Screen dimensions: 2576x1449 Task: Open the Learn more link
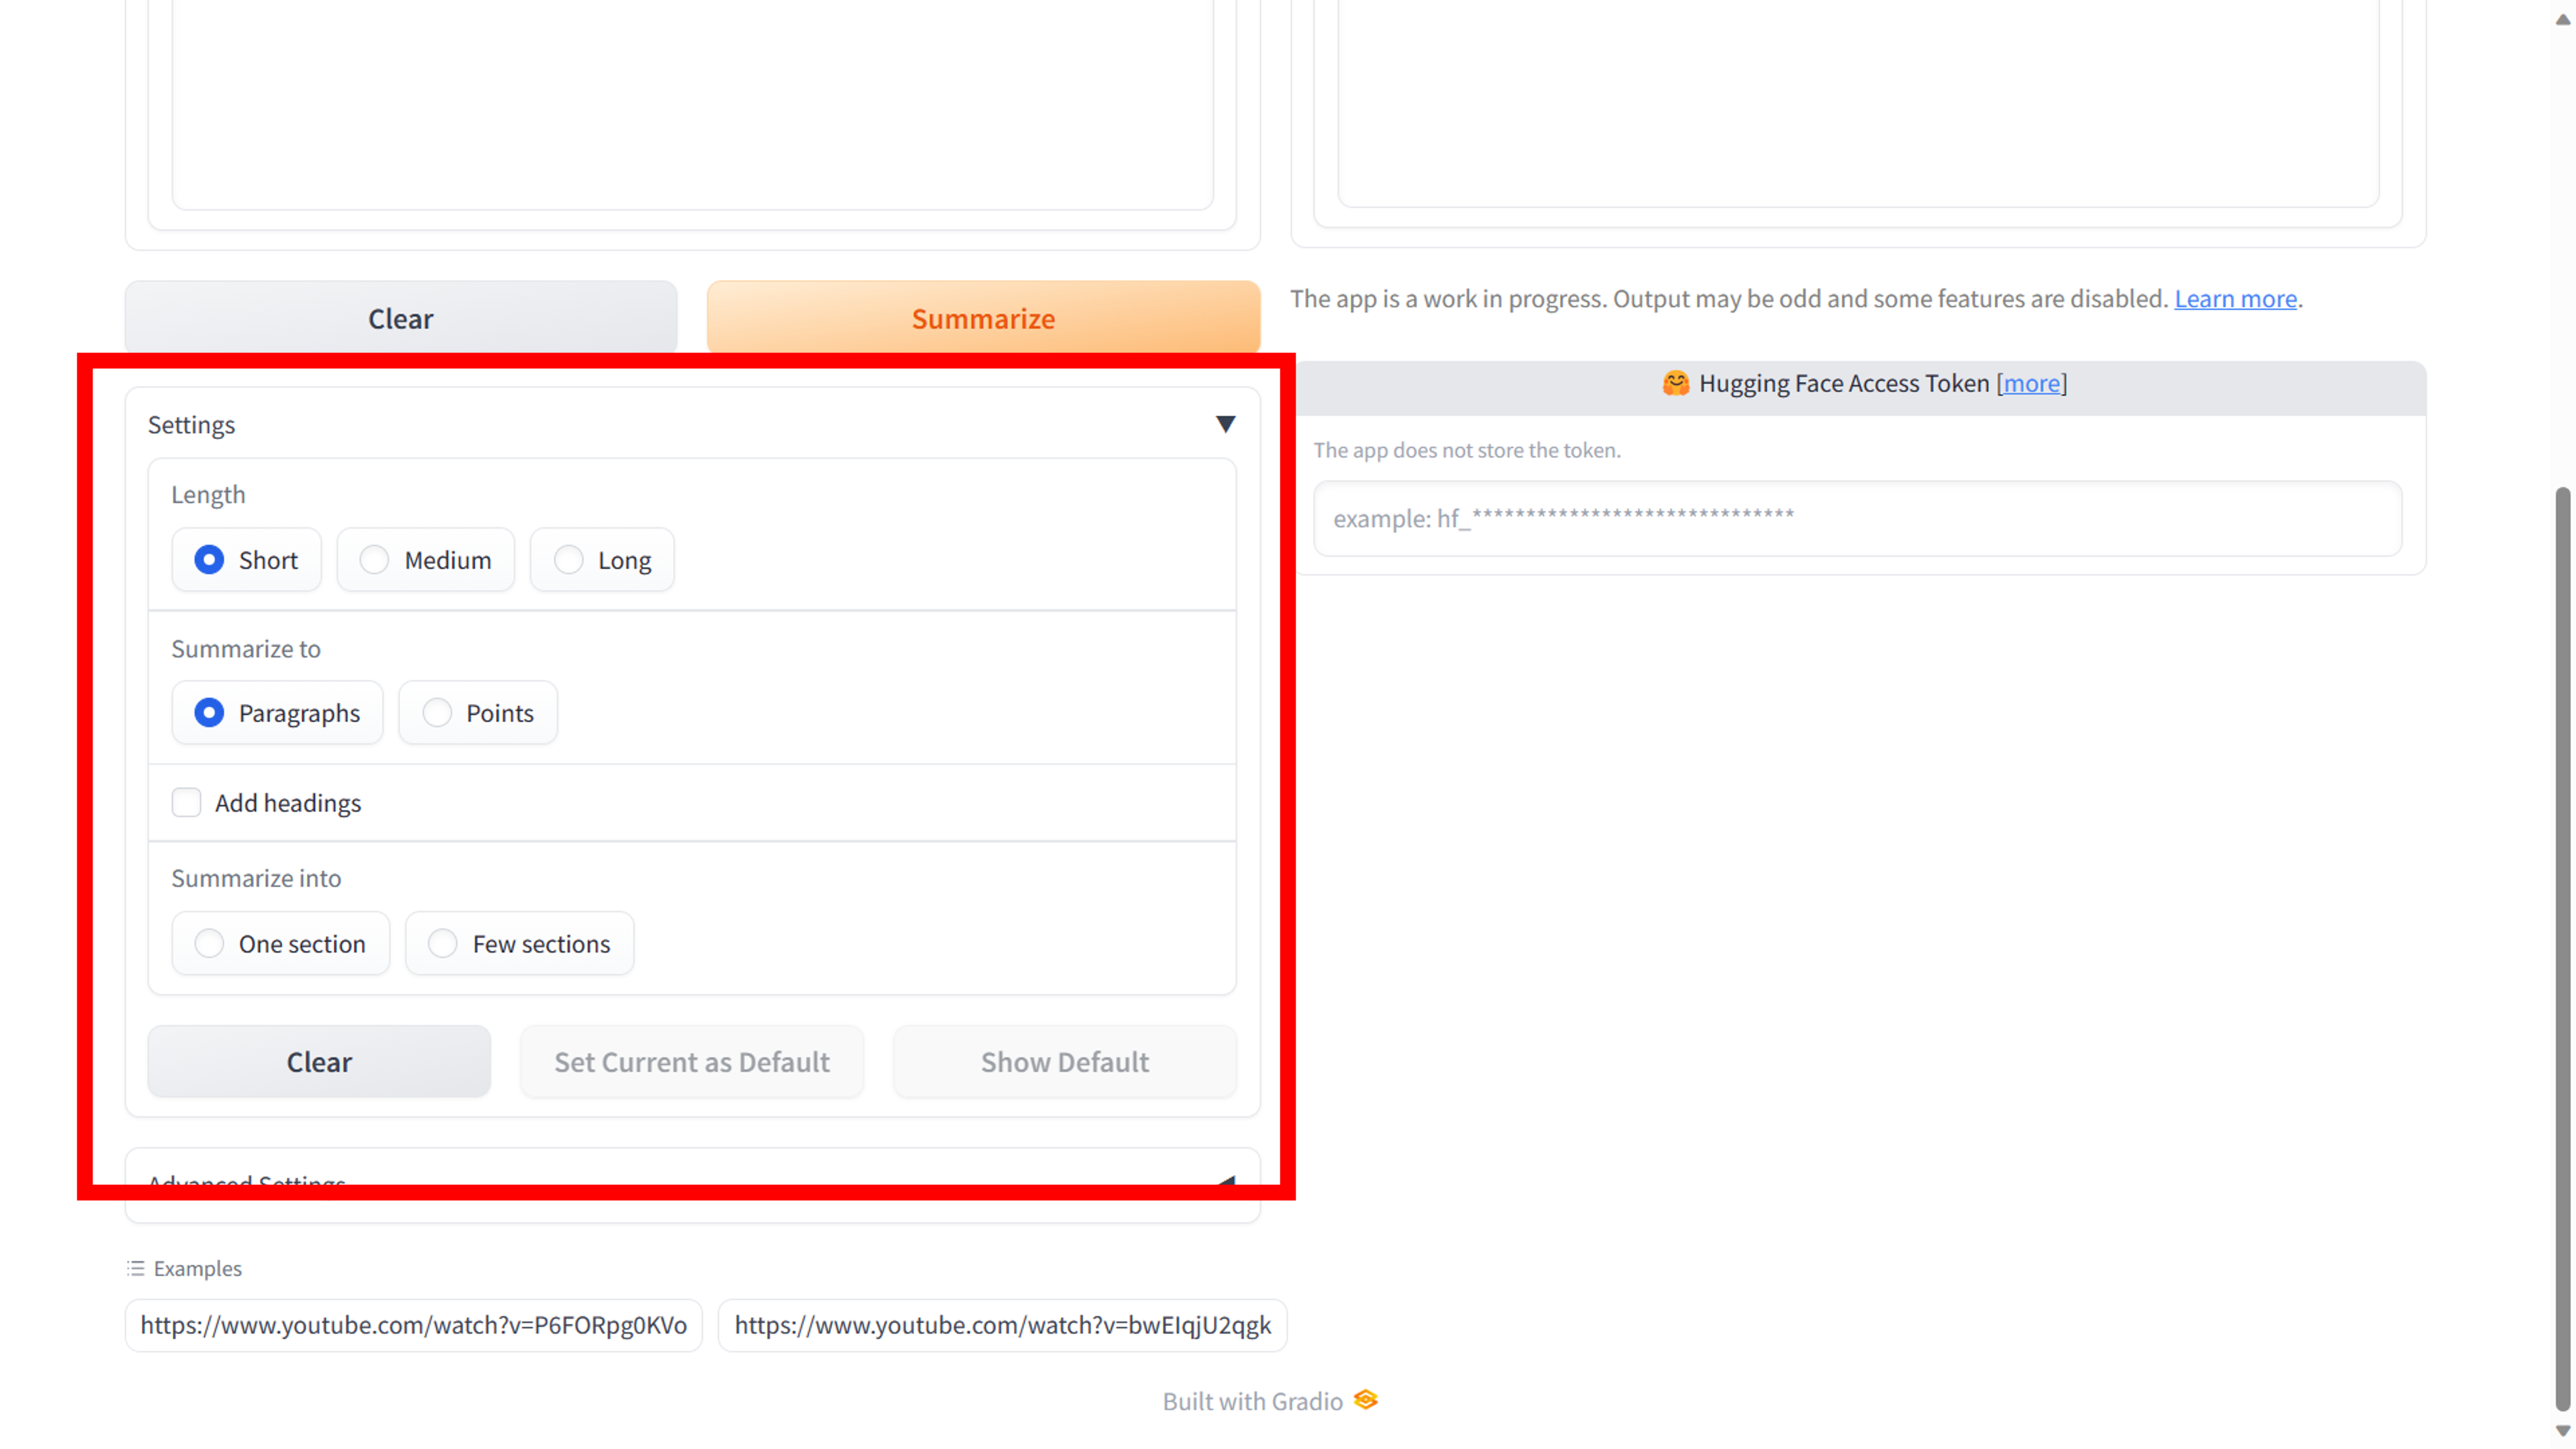pyautogui.click(x=2235, y=299)
